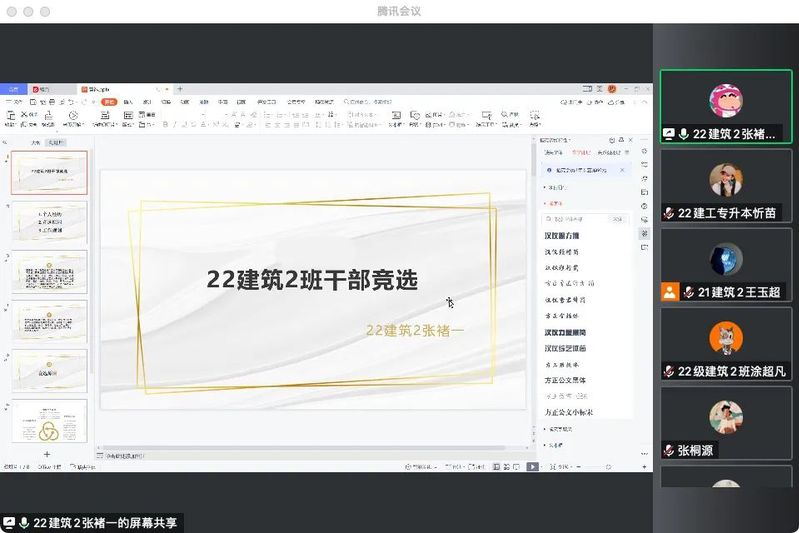Viewport: 799px width, 533px height.
Task: Select the 21建筑2王玉超 participant tile
Action: 726,265
